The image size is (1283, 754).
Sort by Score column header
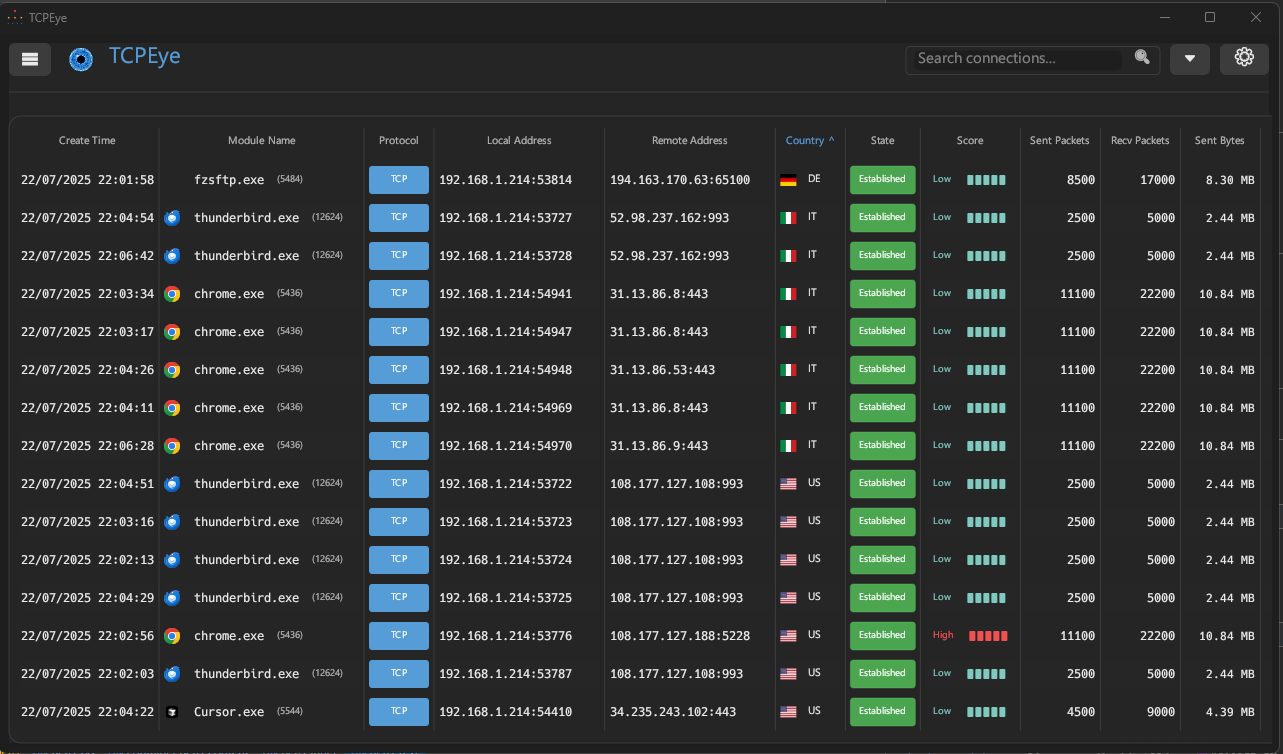pos(970,141)
